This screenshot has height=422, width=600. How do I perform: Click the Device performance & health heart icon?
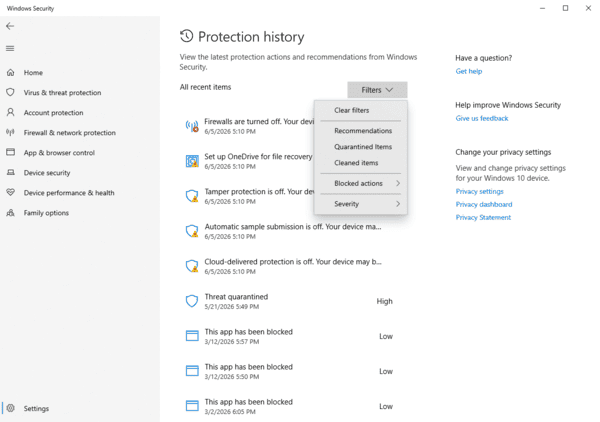tap(11, 192)
